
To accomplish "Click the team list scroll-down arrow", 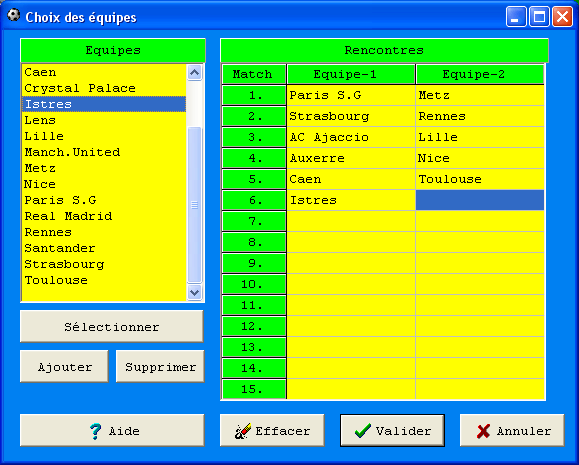I will click(x=195, y=293).
